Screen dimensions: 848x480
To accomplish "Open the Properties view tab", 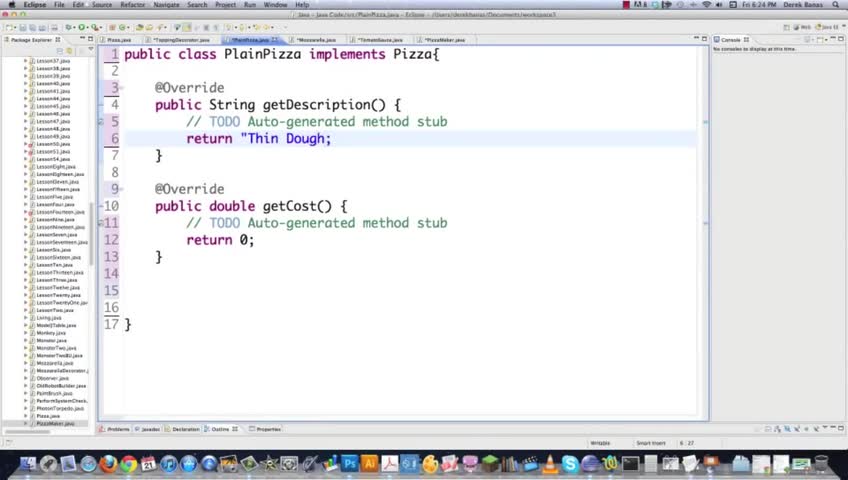I will pos(266,429).
